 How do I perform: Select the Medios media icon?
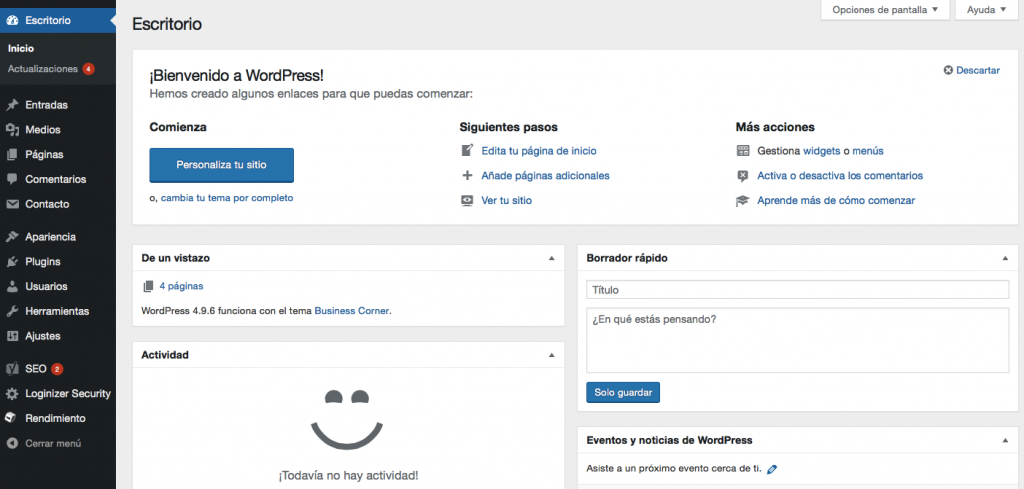pos(12,129)
